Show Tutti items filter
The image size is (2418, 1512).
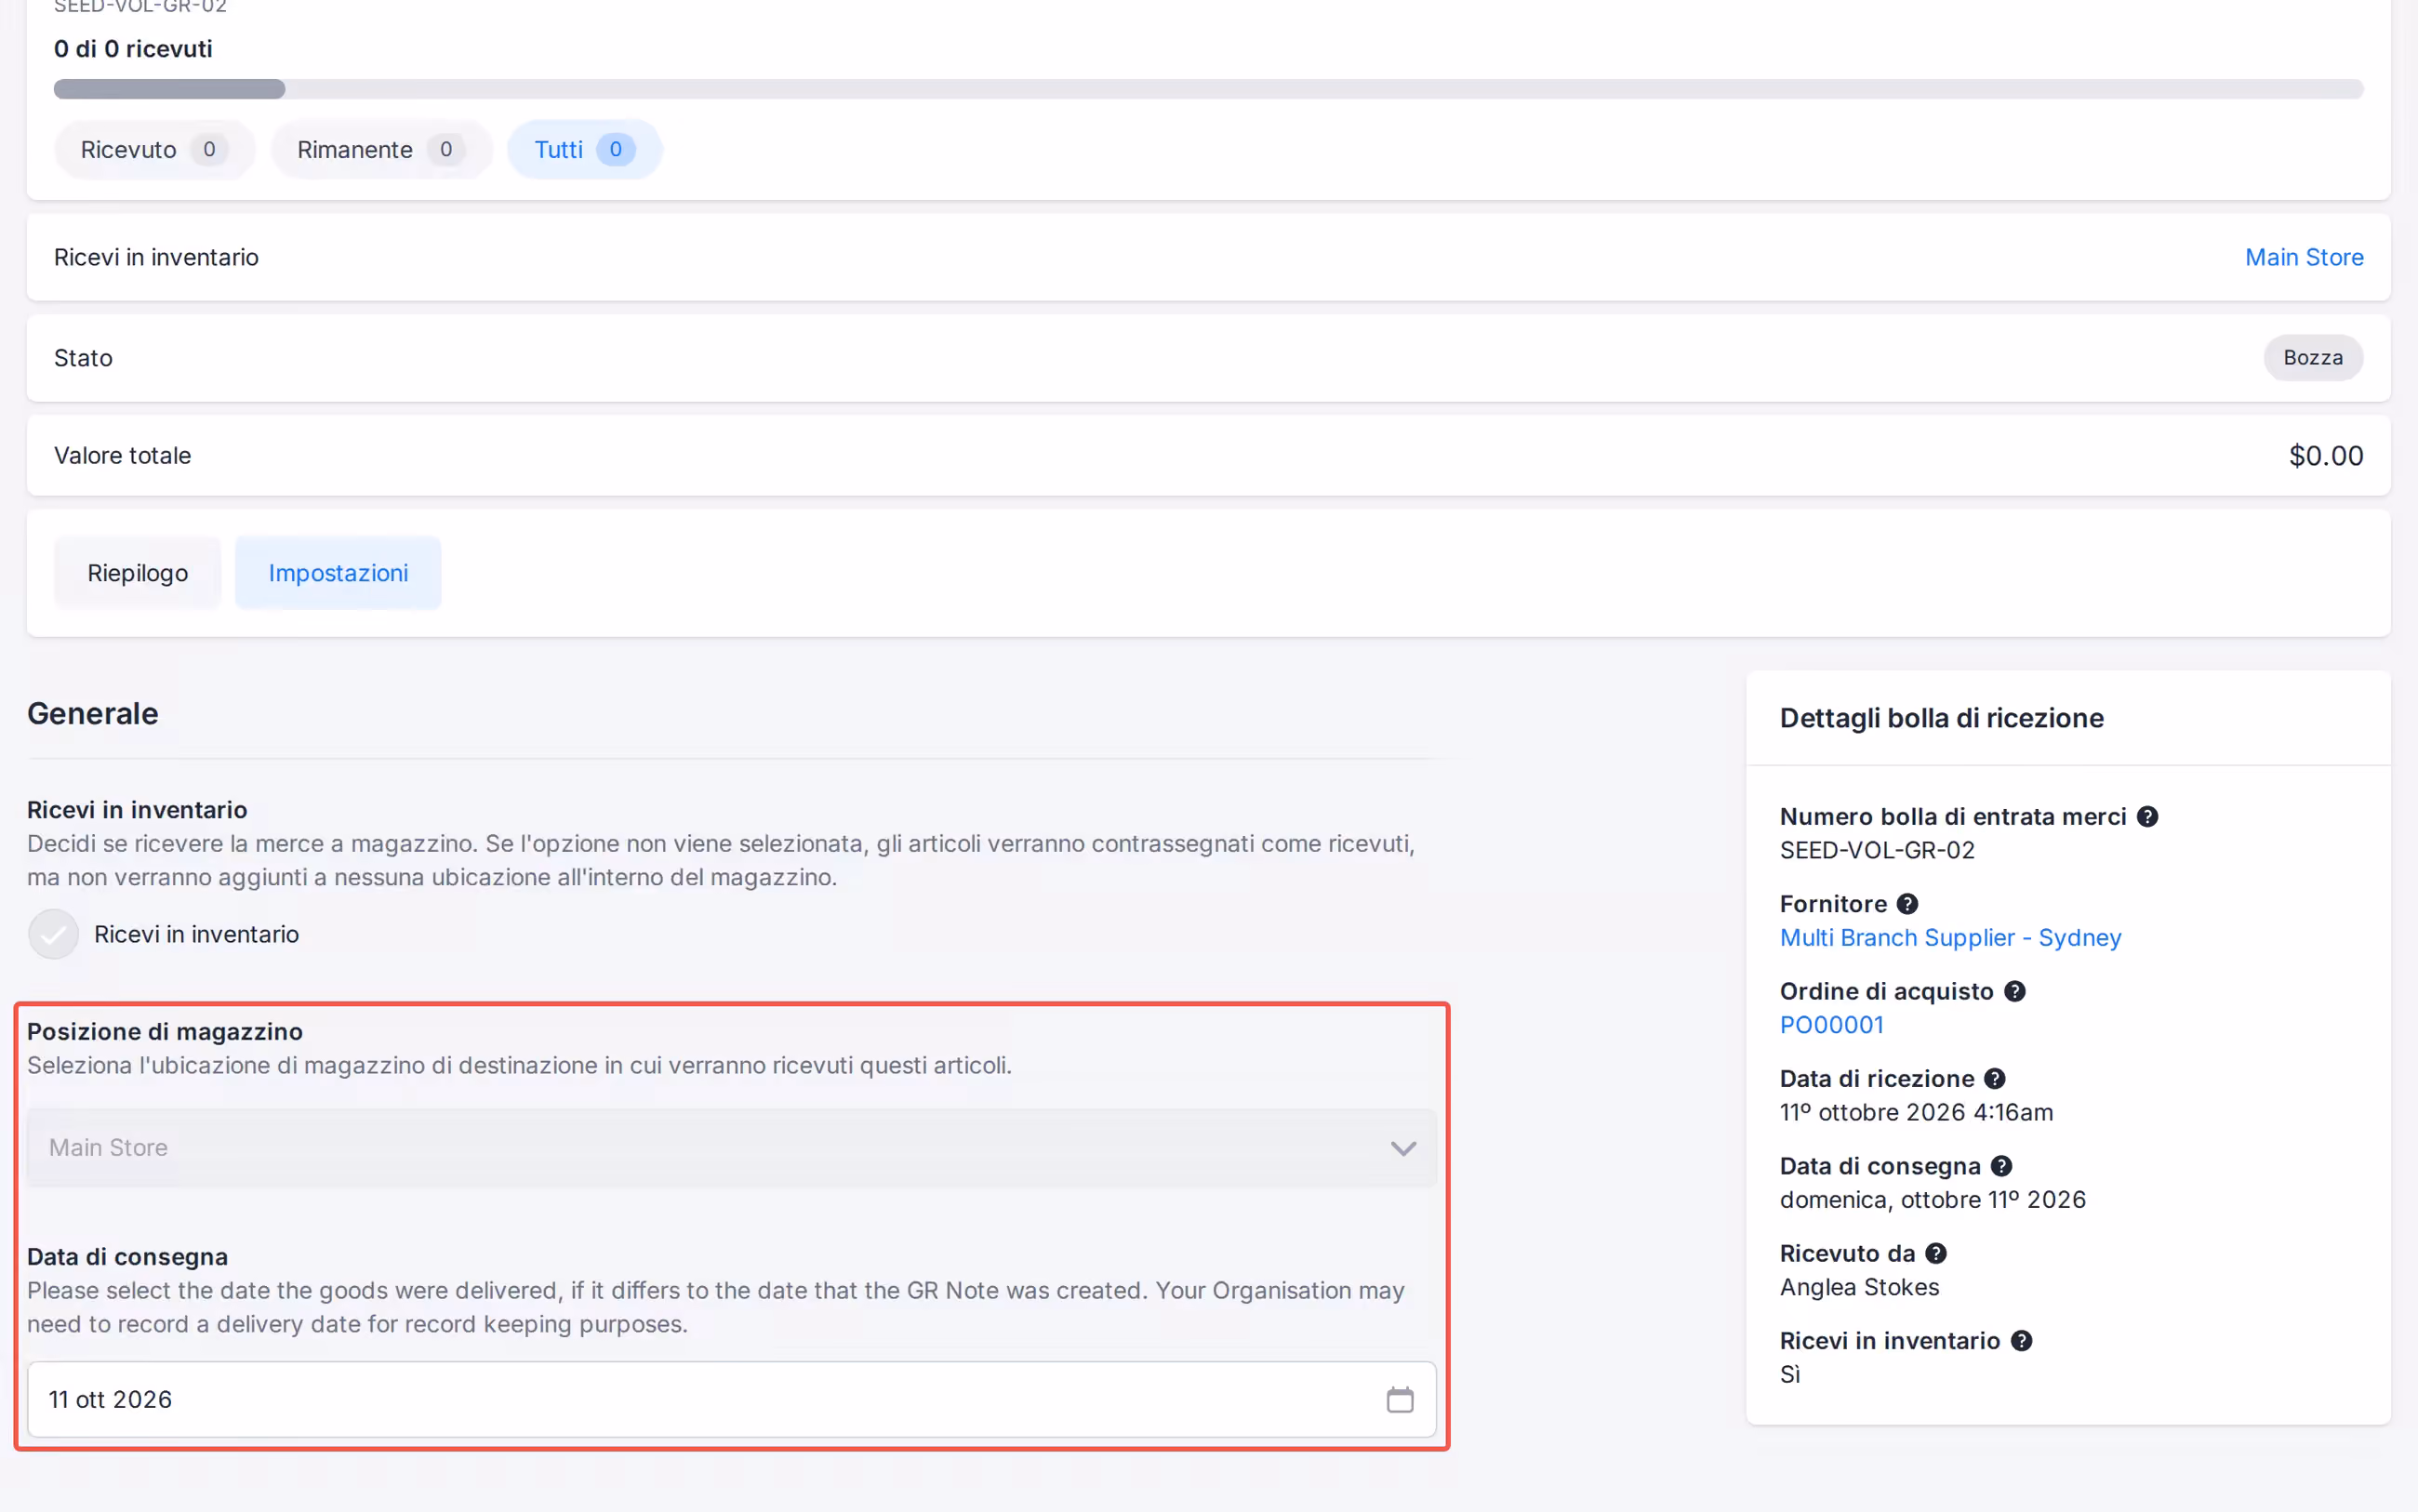(584, 150)
